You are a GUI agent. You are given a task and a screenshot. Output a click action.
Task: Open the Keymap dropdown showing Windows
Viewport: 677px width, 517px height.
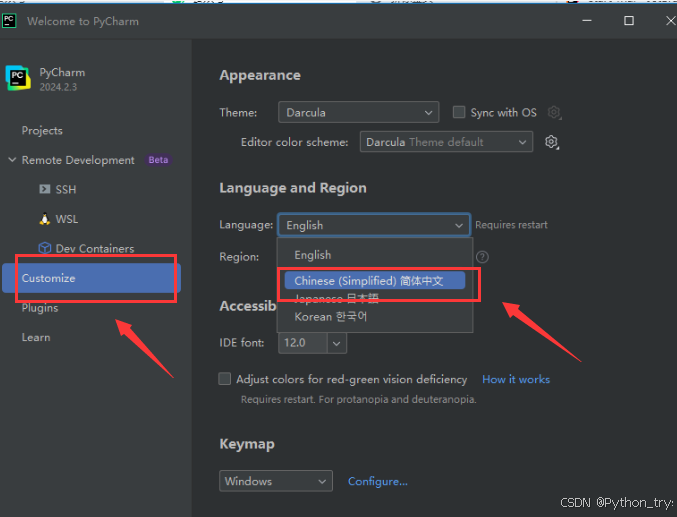click(x=276, y=481)
